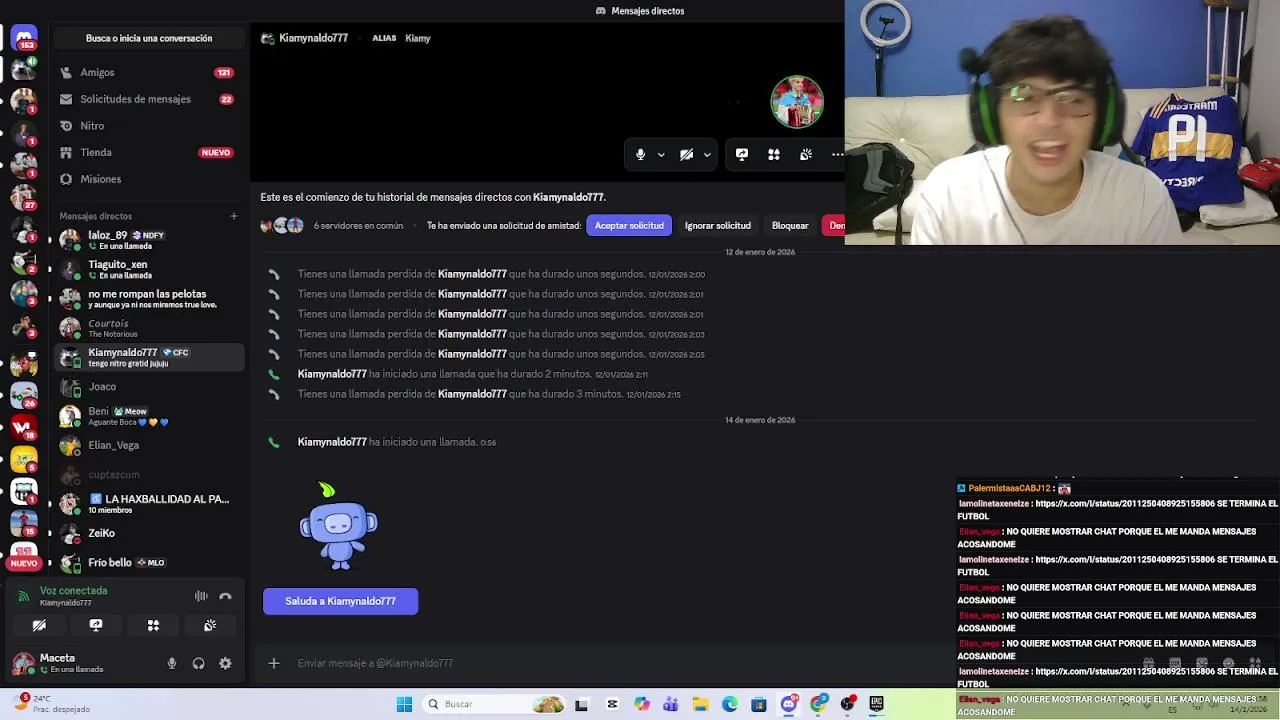The width and height of the screenshot is (1280, 720).
Task: Open Task View on taskbar
Action: 581,704
